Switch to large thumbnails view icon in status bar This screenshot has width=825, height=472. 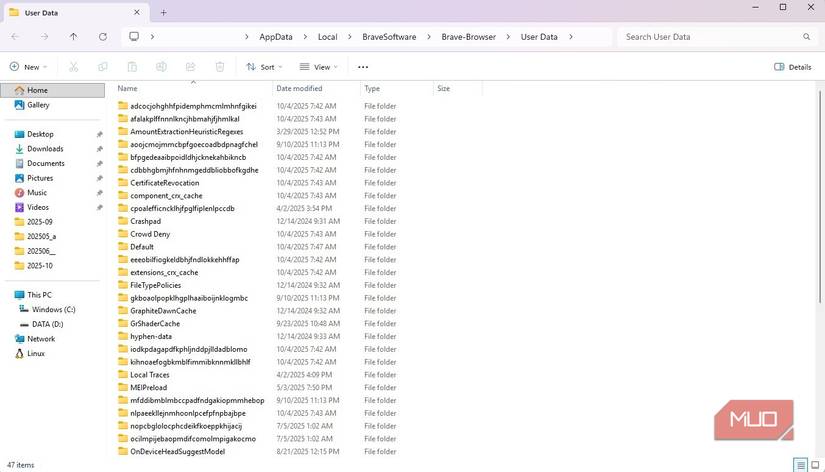pos(815,465)
